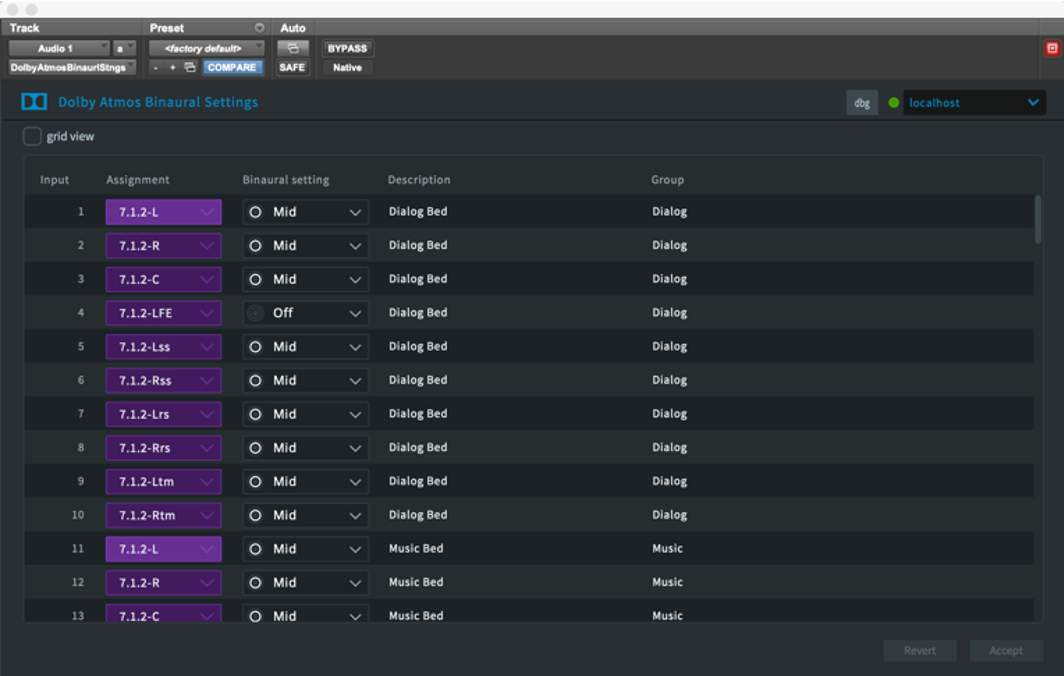Click the Mid binaural circle icon on input 1
Screen dimensions: 1064x676
258,211
